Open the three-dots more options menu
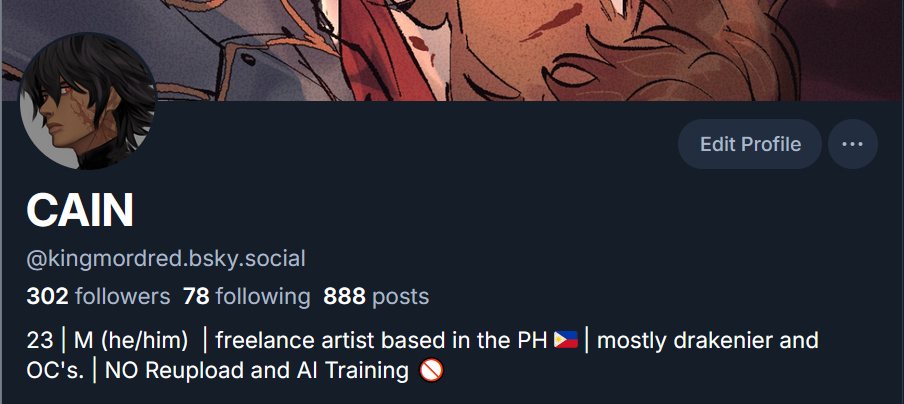 tap(853, 144)
